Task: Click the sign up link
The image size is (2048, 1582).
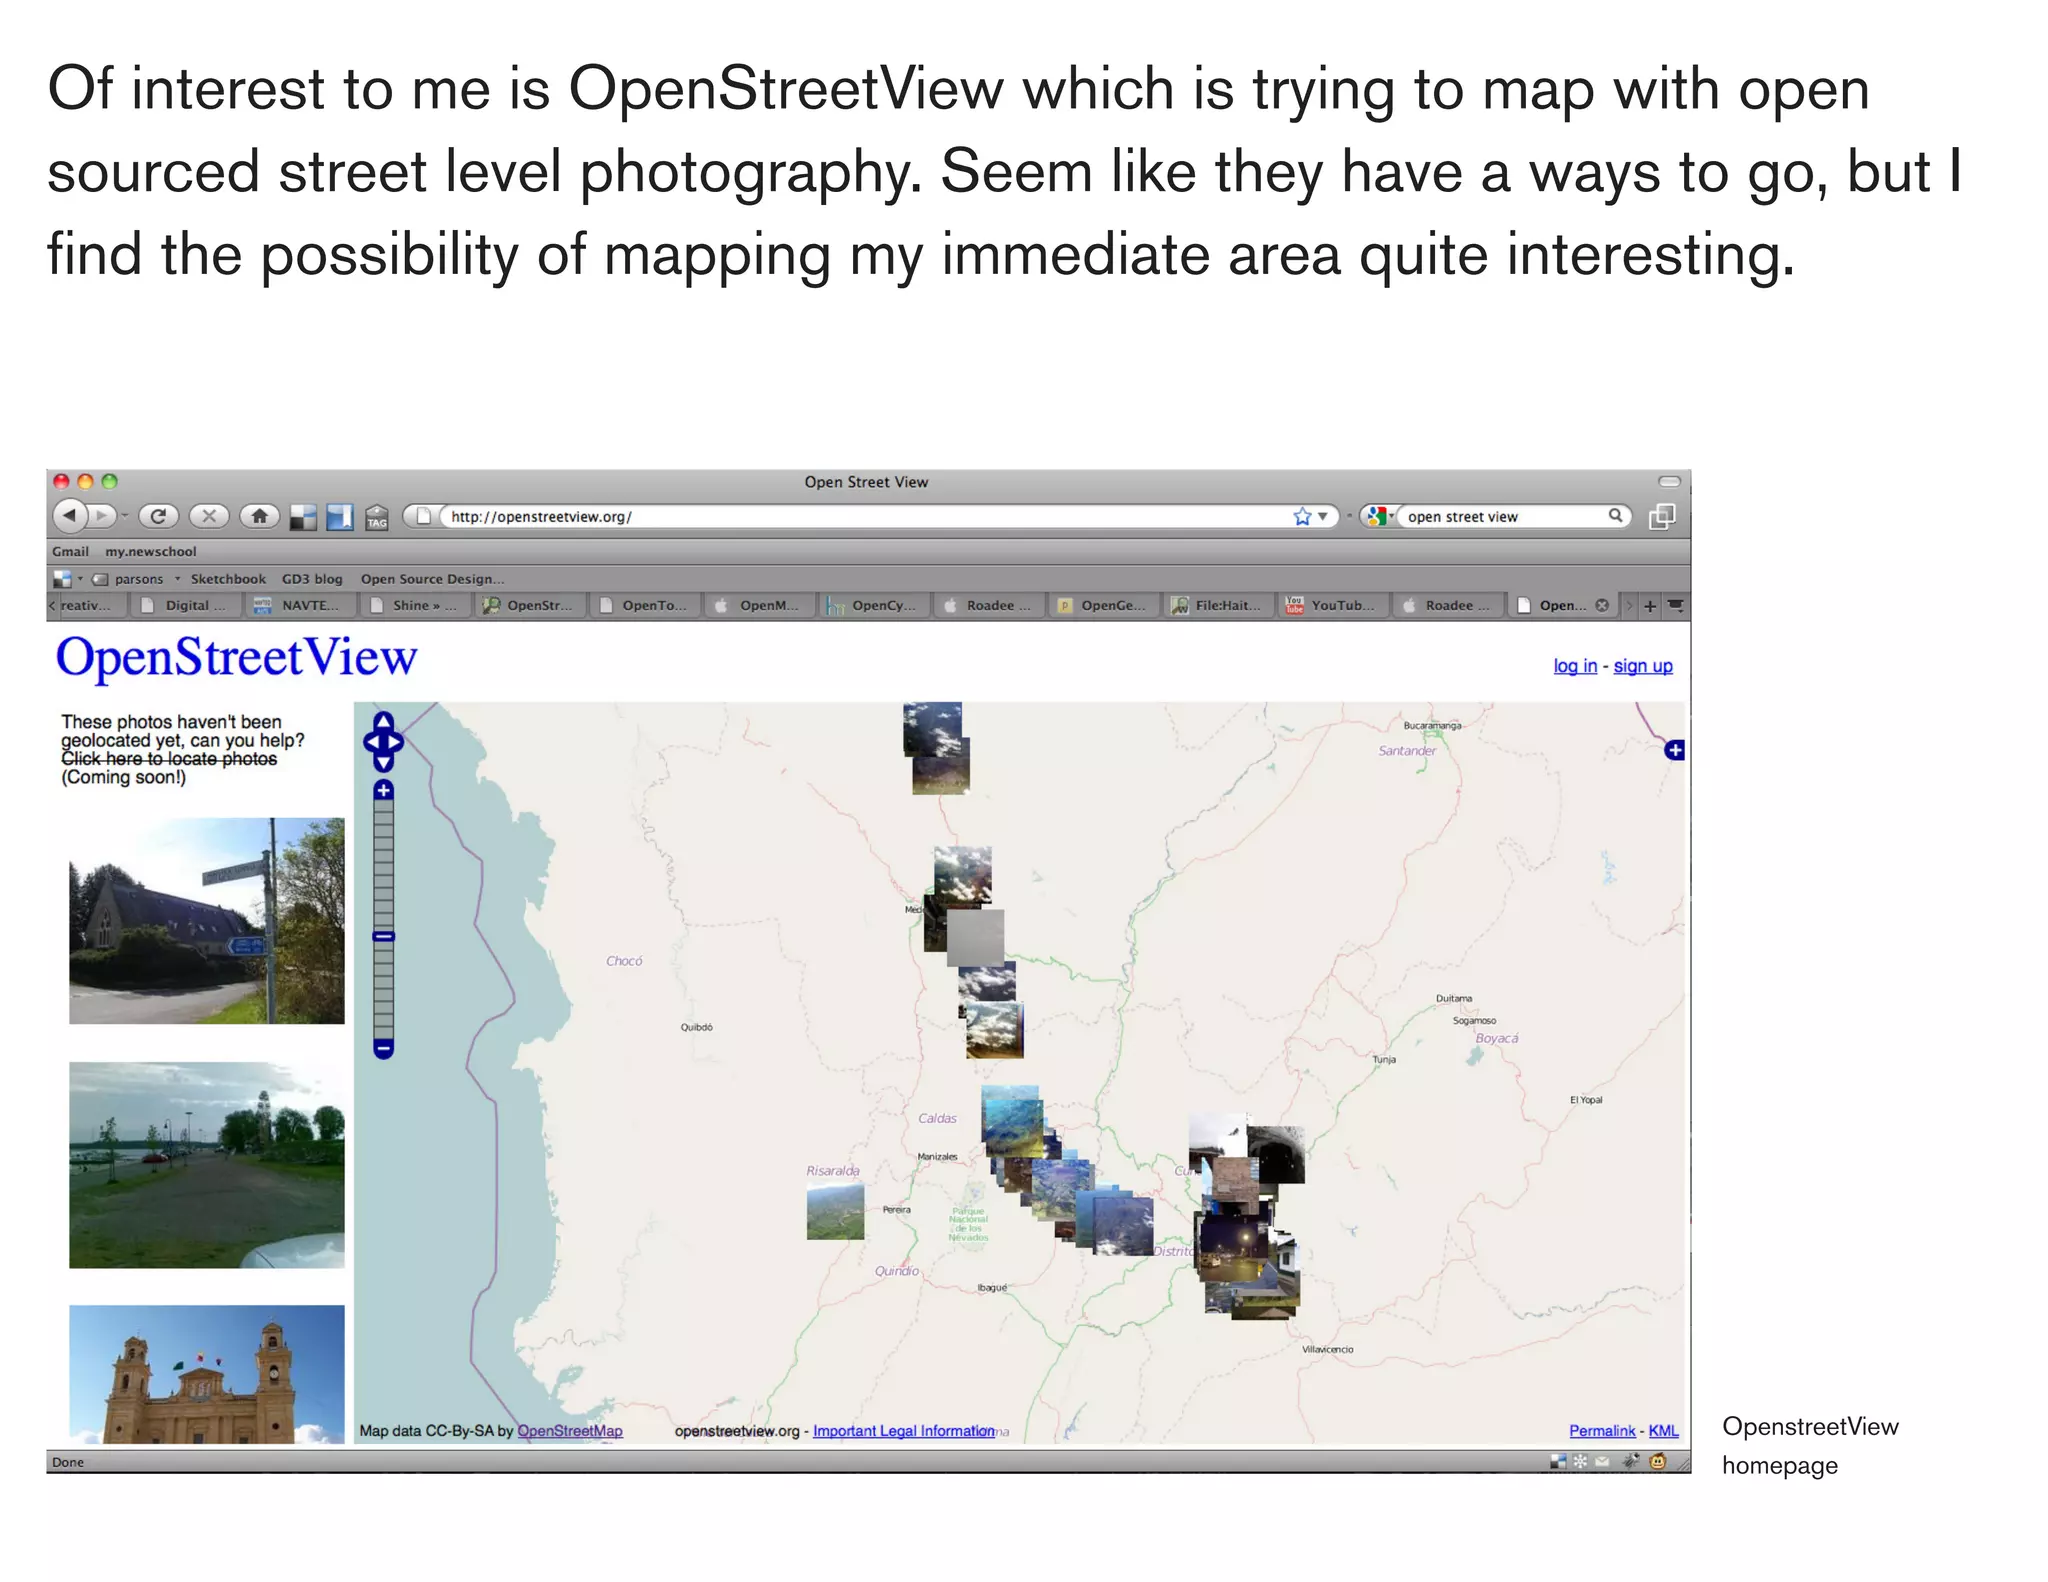Action: tap(1642, 666)
